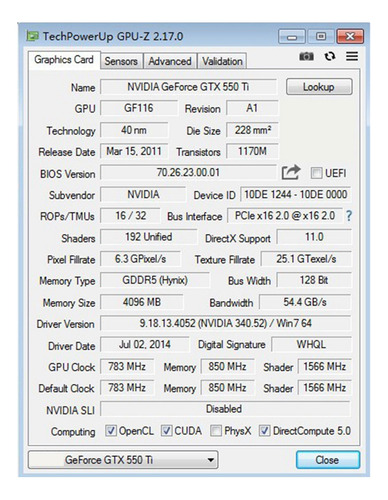This screenshot has width=388, height=500.
Task: Click the GPU-Z title bar app icon
Action: click(x=33, y=36)
